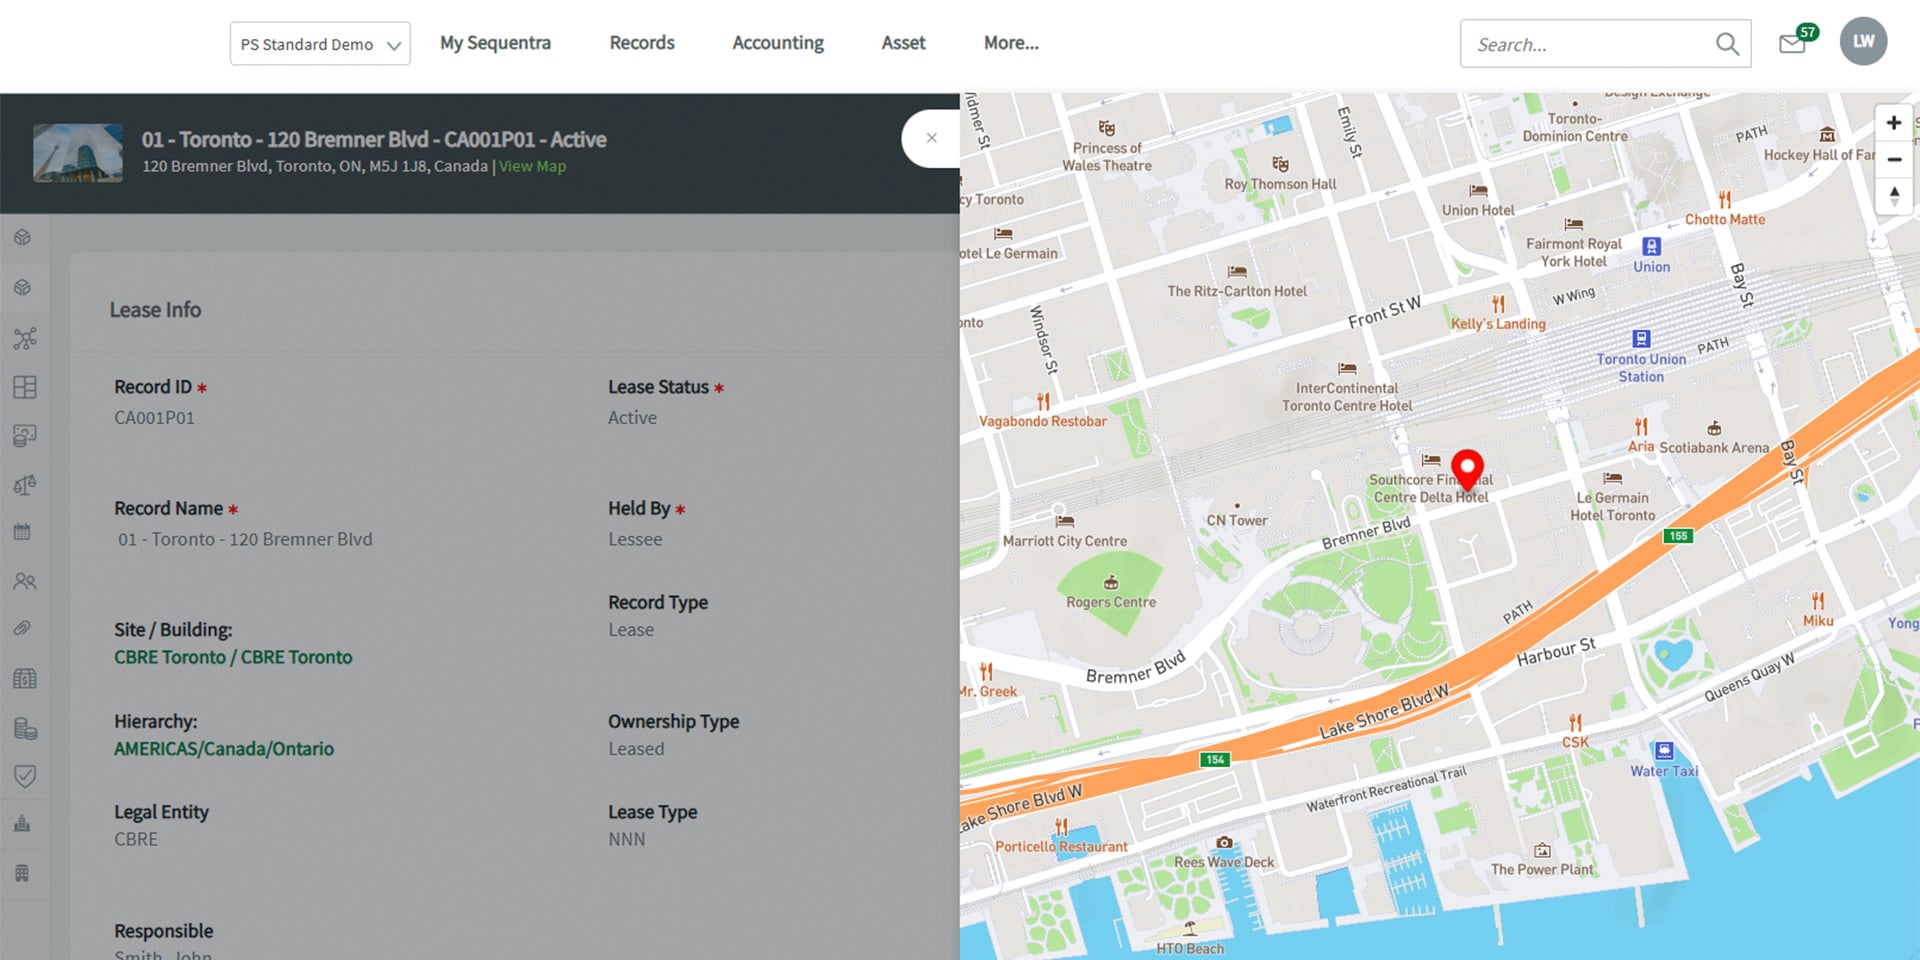Zoom out on the map
Screen dimensions: 1920x960
(x=1893, y=159)
